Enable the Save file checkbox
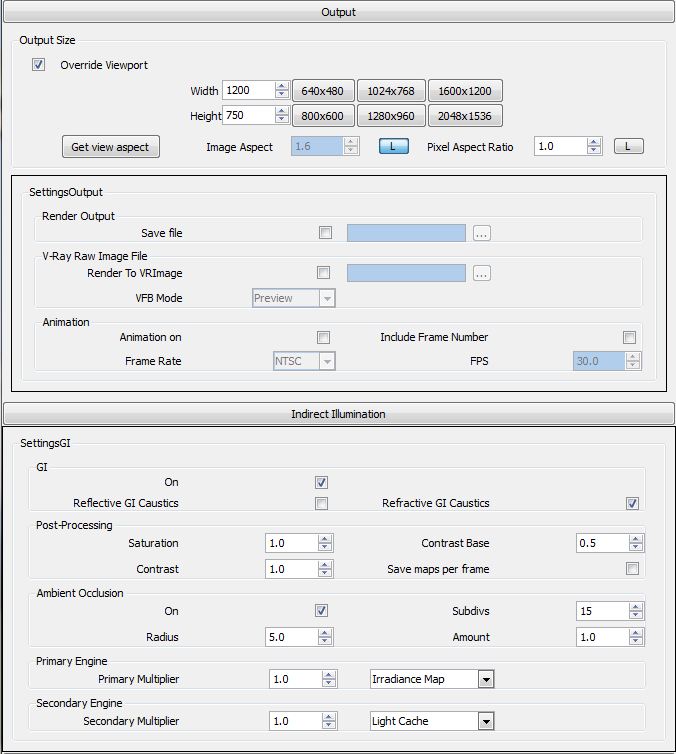Viewport: 676px width, 754px height. click(x=325, y=233)
